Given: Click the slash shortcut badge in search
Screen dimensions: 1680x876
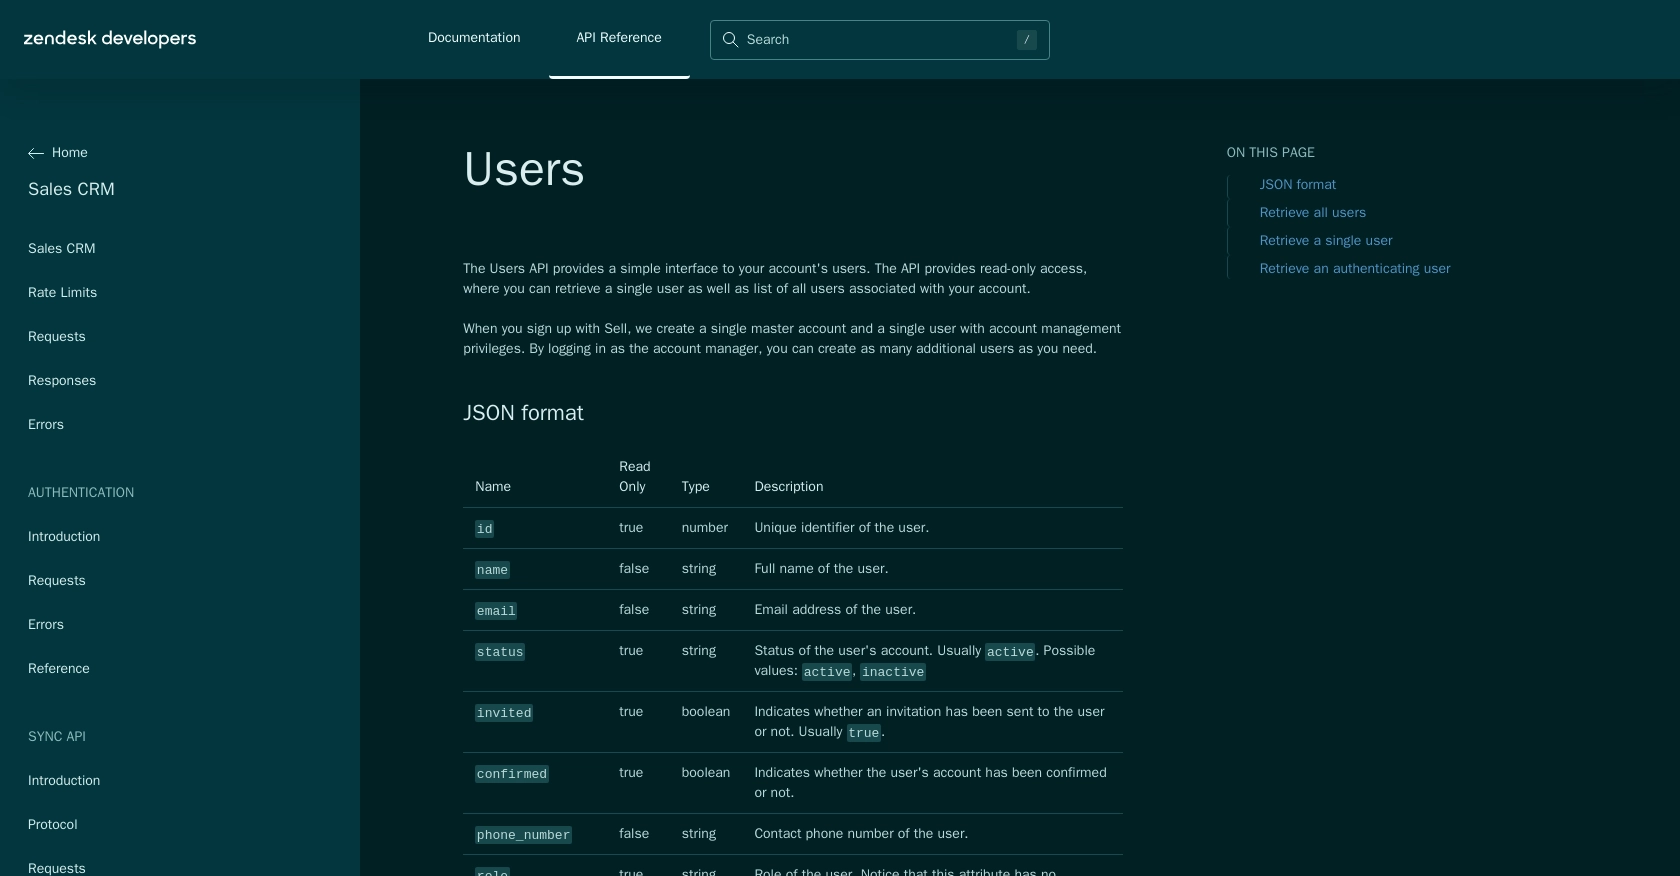Looking at the screenshot, I should (1026, 40).
